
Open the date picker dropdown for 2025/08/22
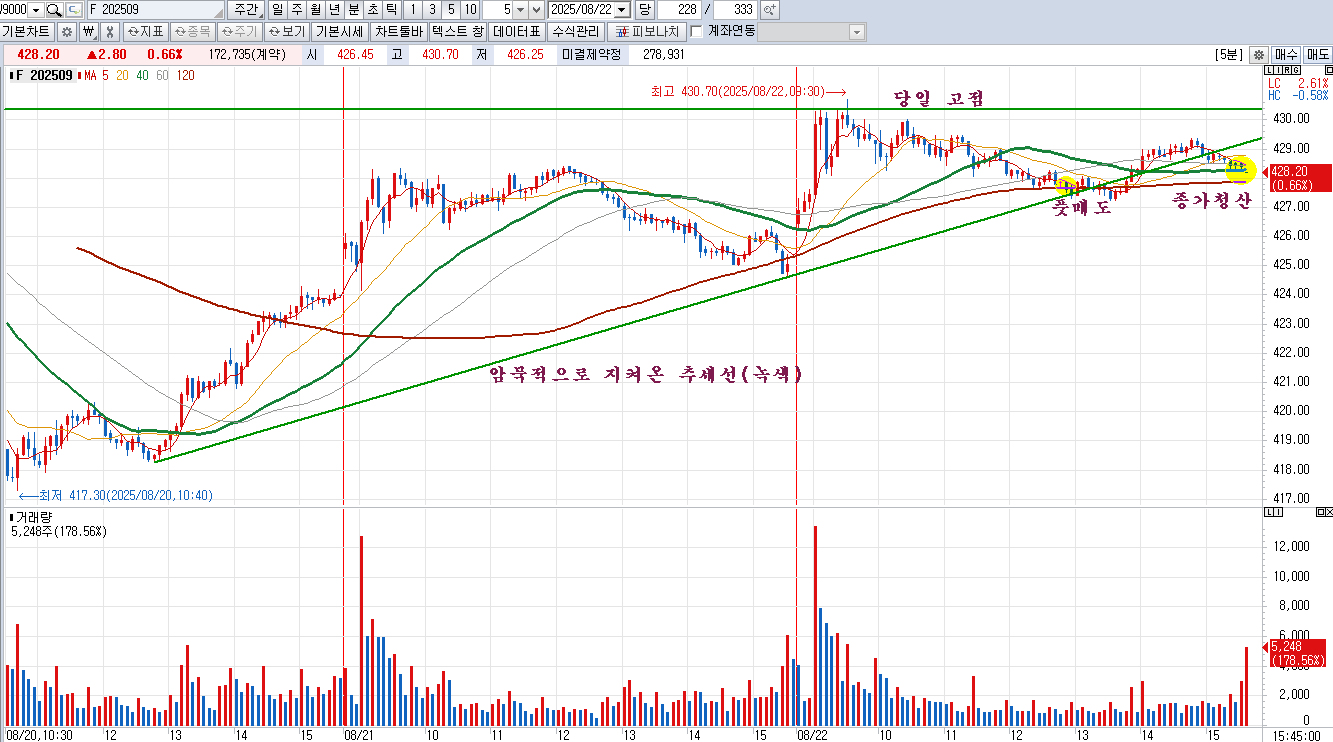pos(623,10)
